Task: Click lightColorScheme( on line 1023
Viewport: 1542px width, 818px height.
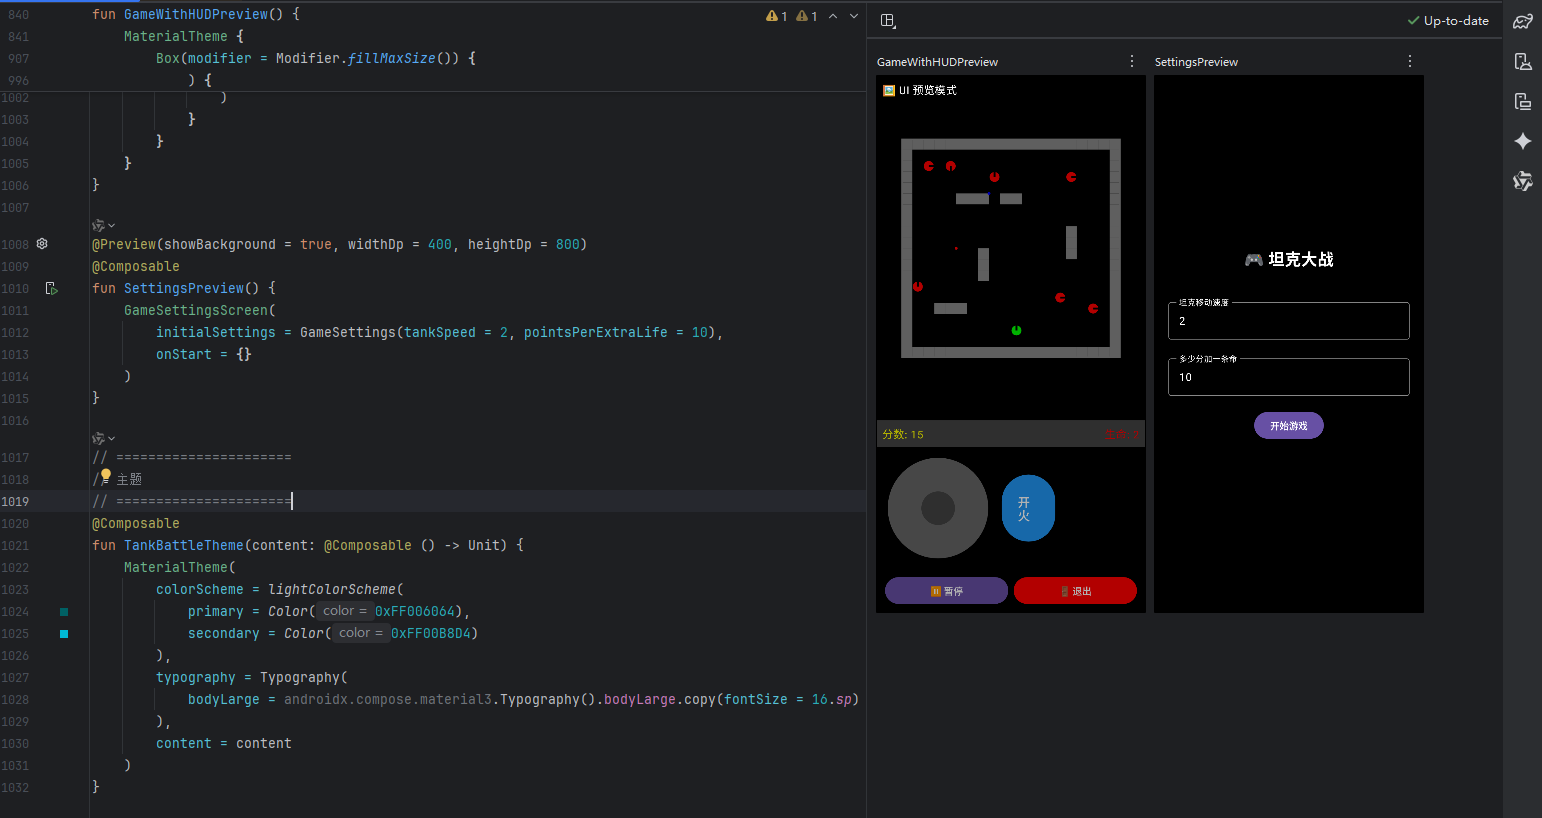Action: coord(336,589)
